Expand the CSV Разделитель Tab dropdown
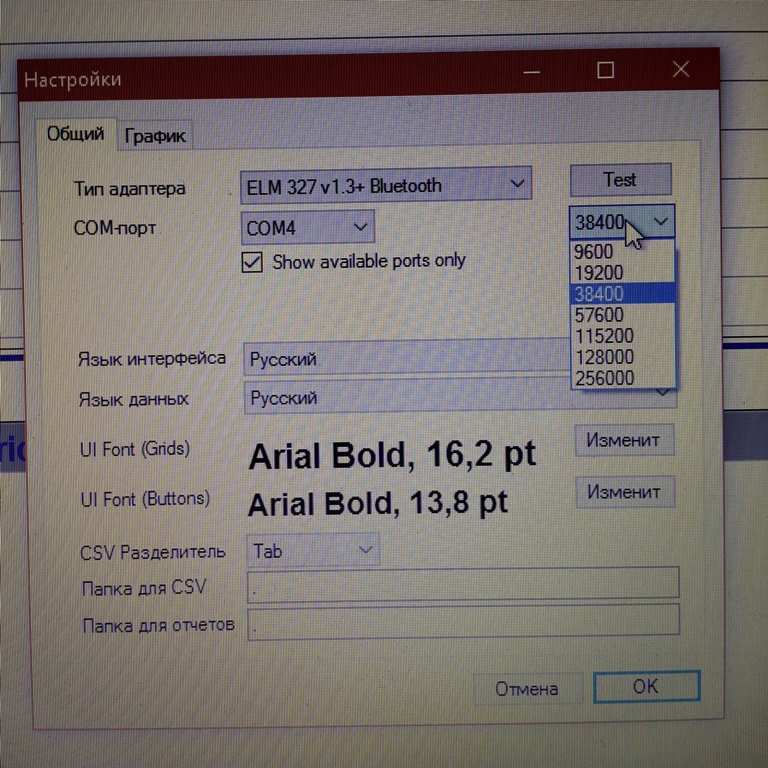The width and height of the screenshot is (768, 768). coord(312,550)
